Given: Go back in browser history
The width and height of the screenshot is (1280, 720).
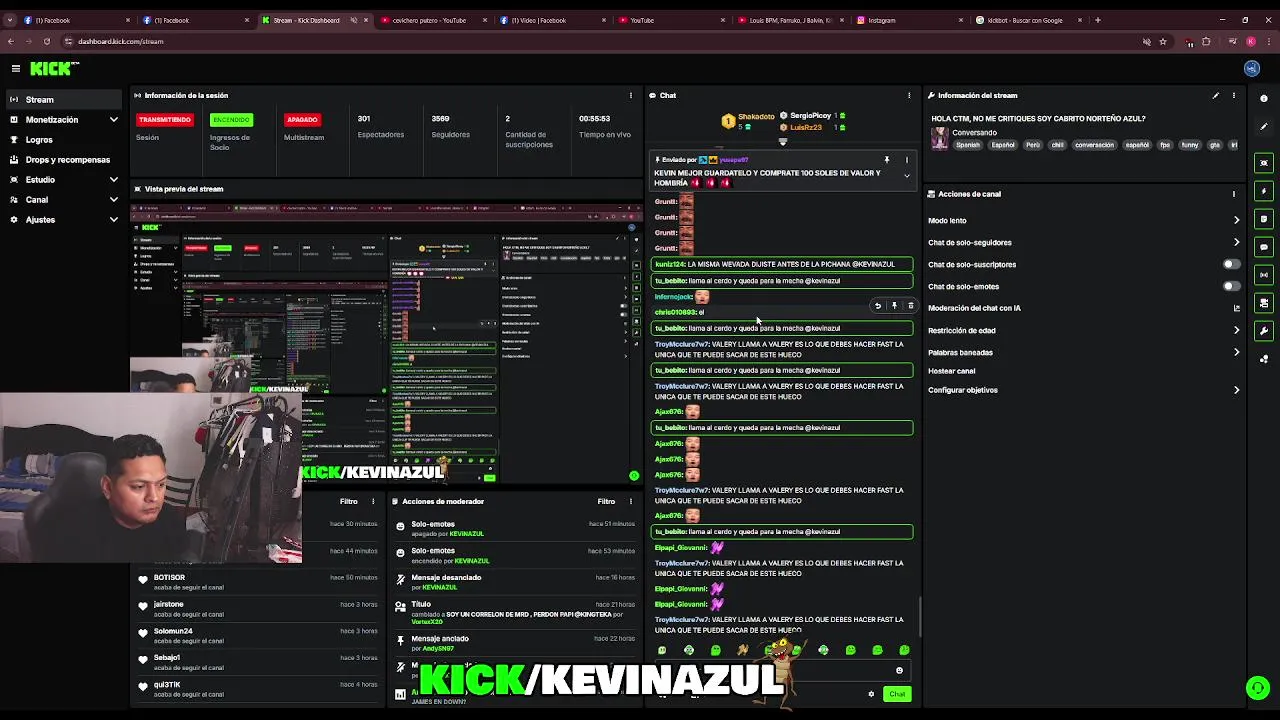Looking at the screenshot, I should pyautogui.click(x=11, y=41).
